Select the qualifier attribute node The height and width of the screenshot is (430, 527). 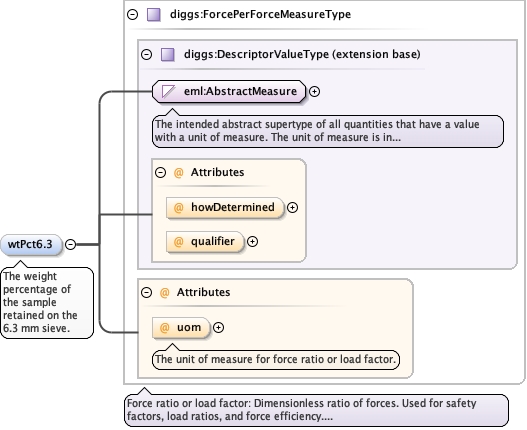coord(205,241)
